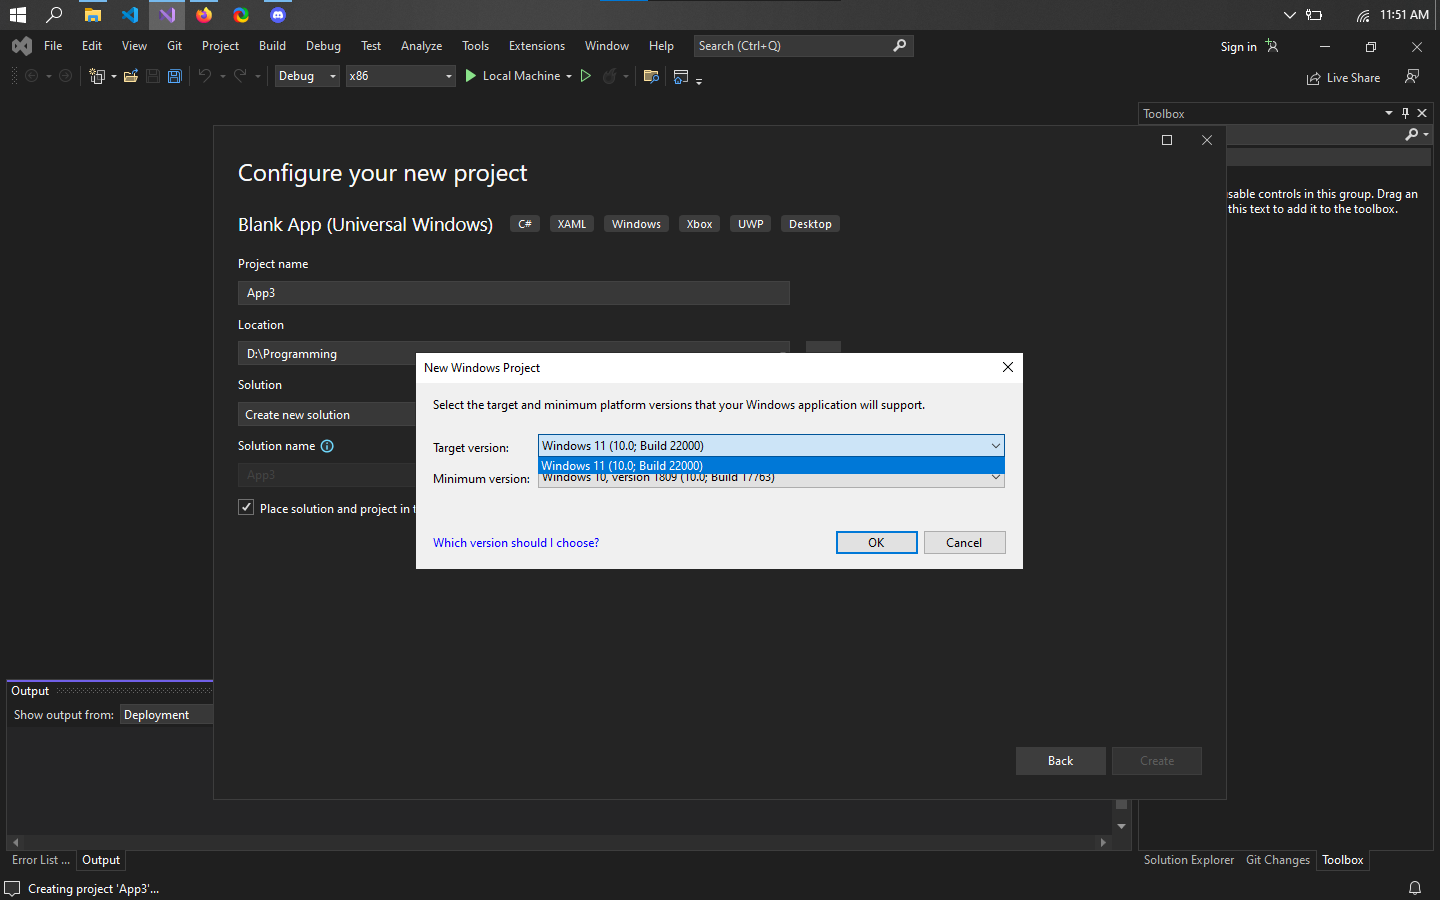Image resolution: width=1440 pixels, height=900 pixels.
Task: Open the Debug configuration dropdown
Action: (332, 75)
